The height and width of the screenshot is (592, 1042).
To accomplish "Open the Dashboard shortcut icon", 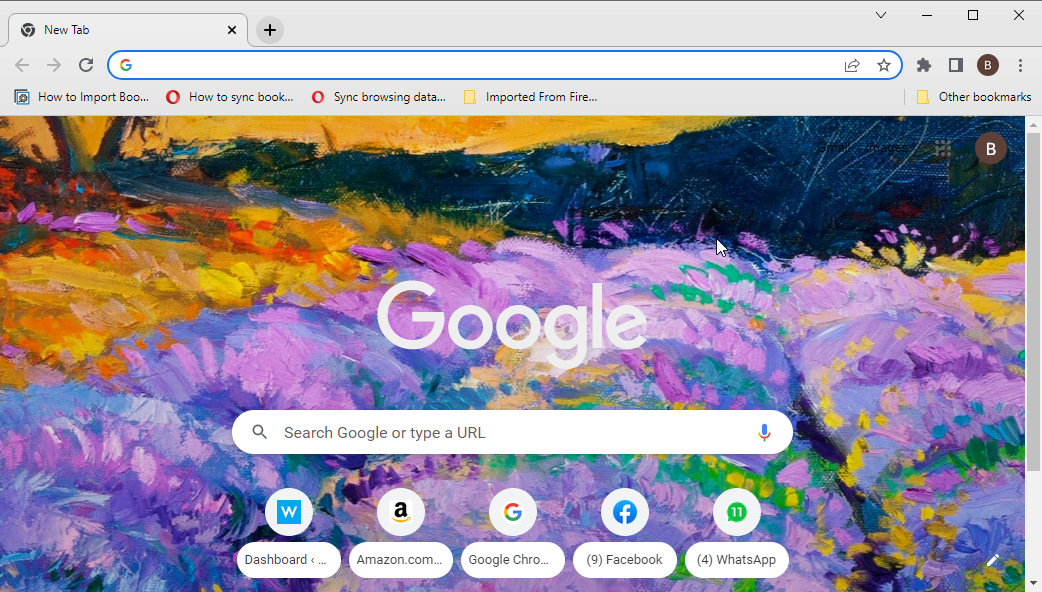I will [x=288, y=512].
